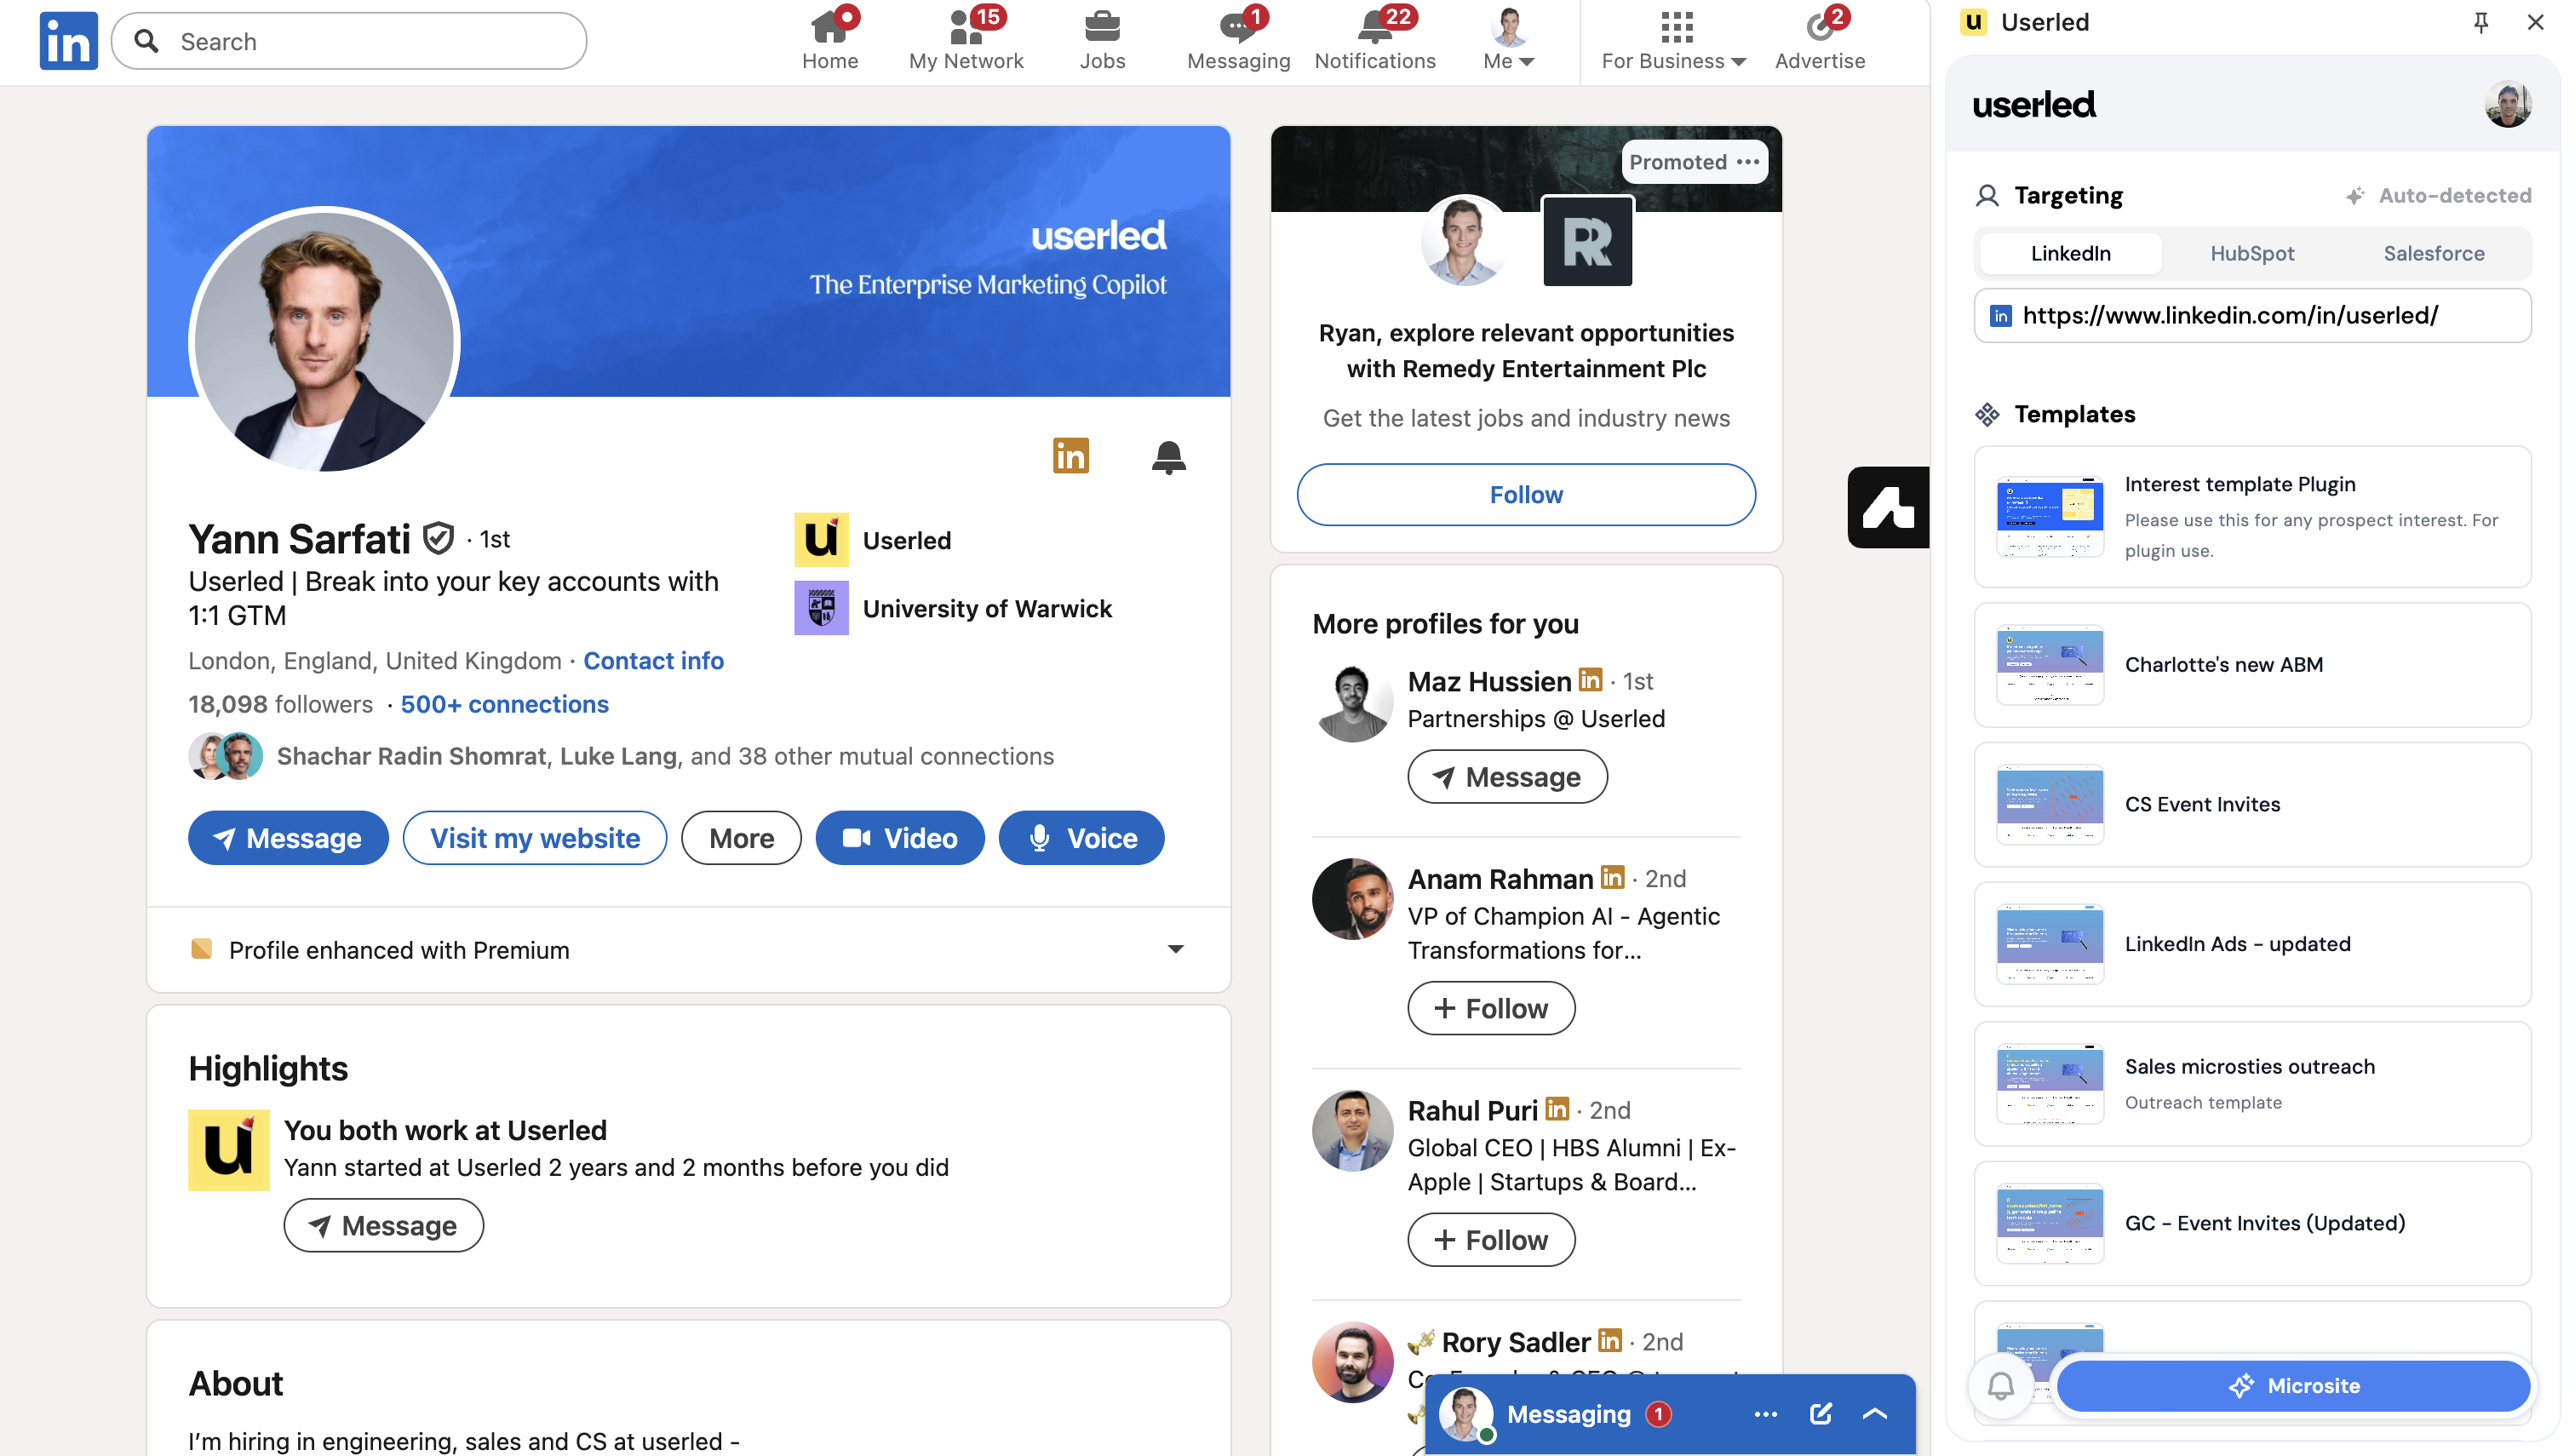Compose a new message icon in Messaging bar
2575x1456 pixels.
[x=1819, y=1414]
